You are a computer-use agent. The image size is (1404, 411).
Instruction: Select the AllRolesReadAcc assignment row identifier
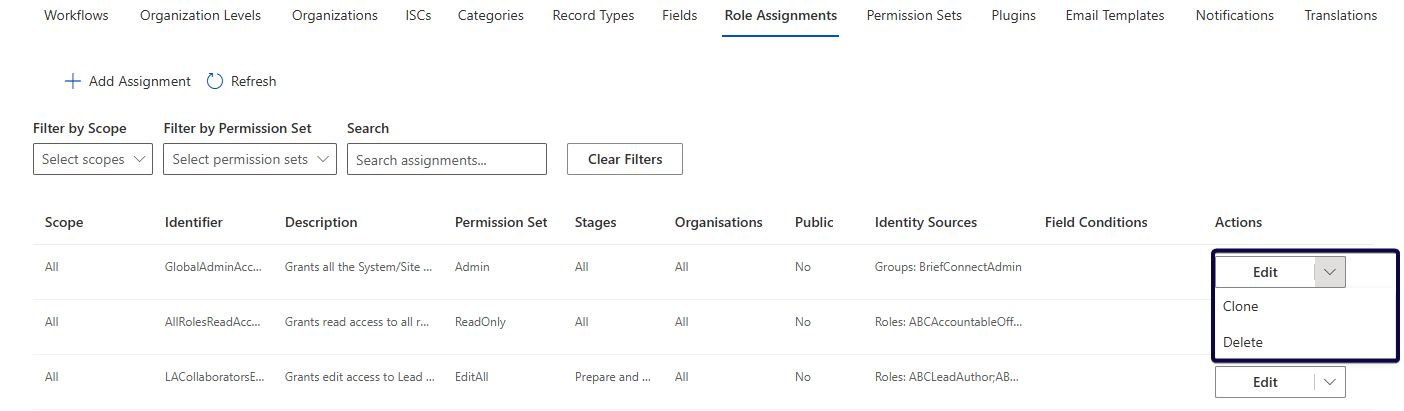point(213,322)
